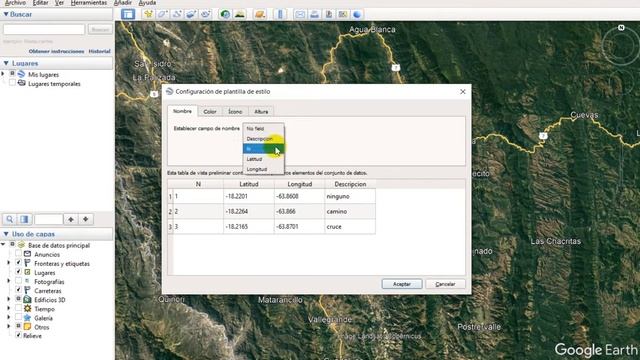Toggle the sidebar panel toolbar icon
Image resolution: width=640 pixels, height=360 pixels.
pyautogui.click(x=128, y=14)
